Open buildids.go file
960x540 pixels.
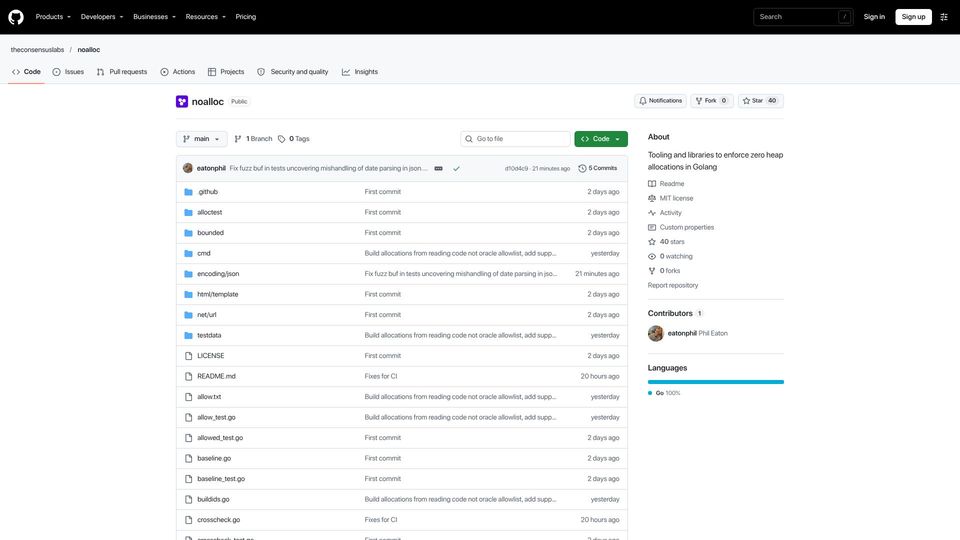click(x=213, y=500)
